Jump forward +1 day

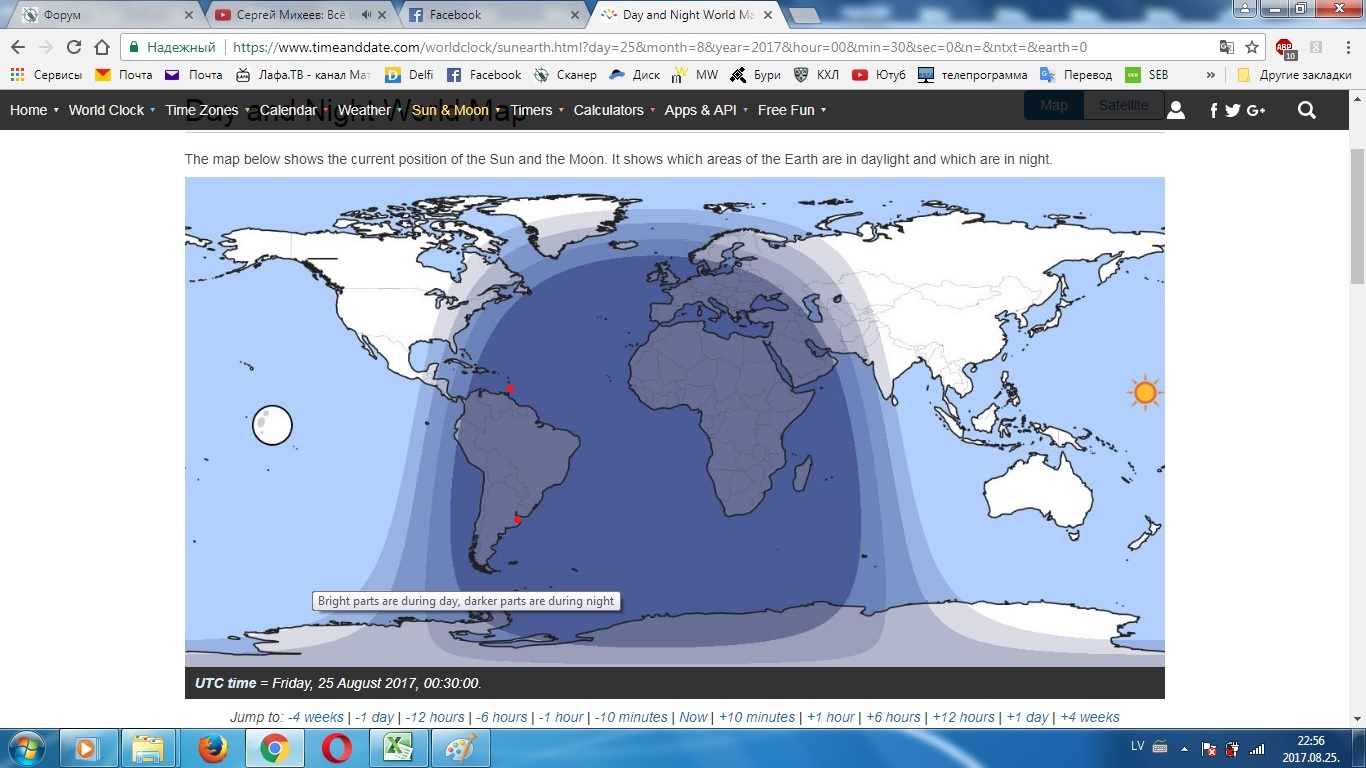(1027, 717)
